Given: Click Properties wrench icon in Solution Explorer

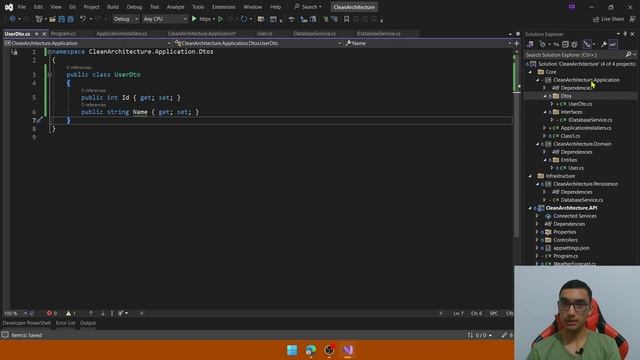Looking at the screenshot, I should coord(604,44).
